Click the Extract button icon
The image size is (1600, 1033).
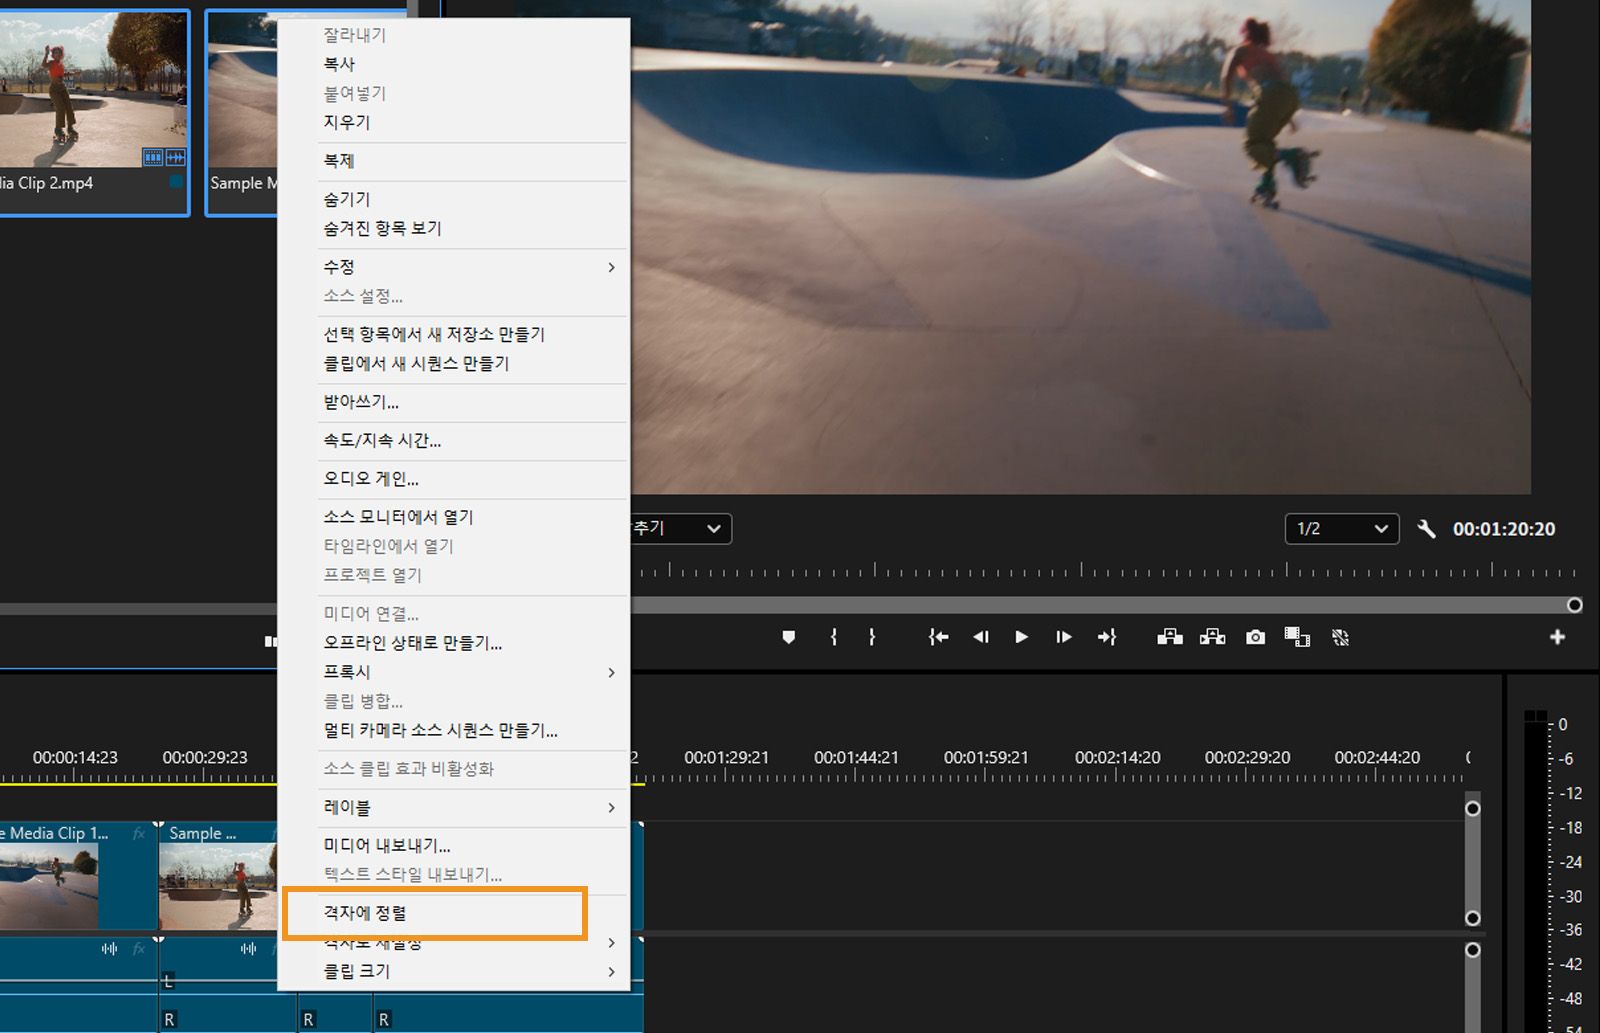pyautogui.click(x=1212, y=637)
